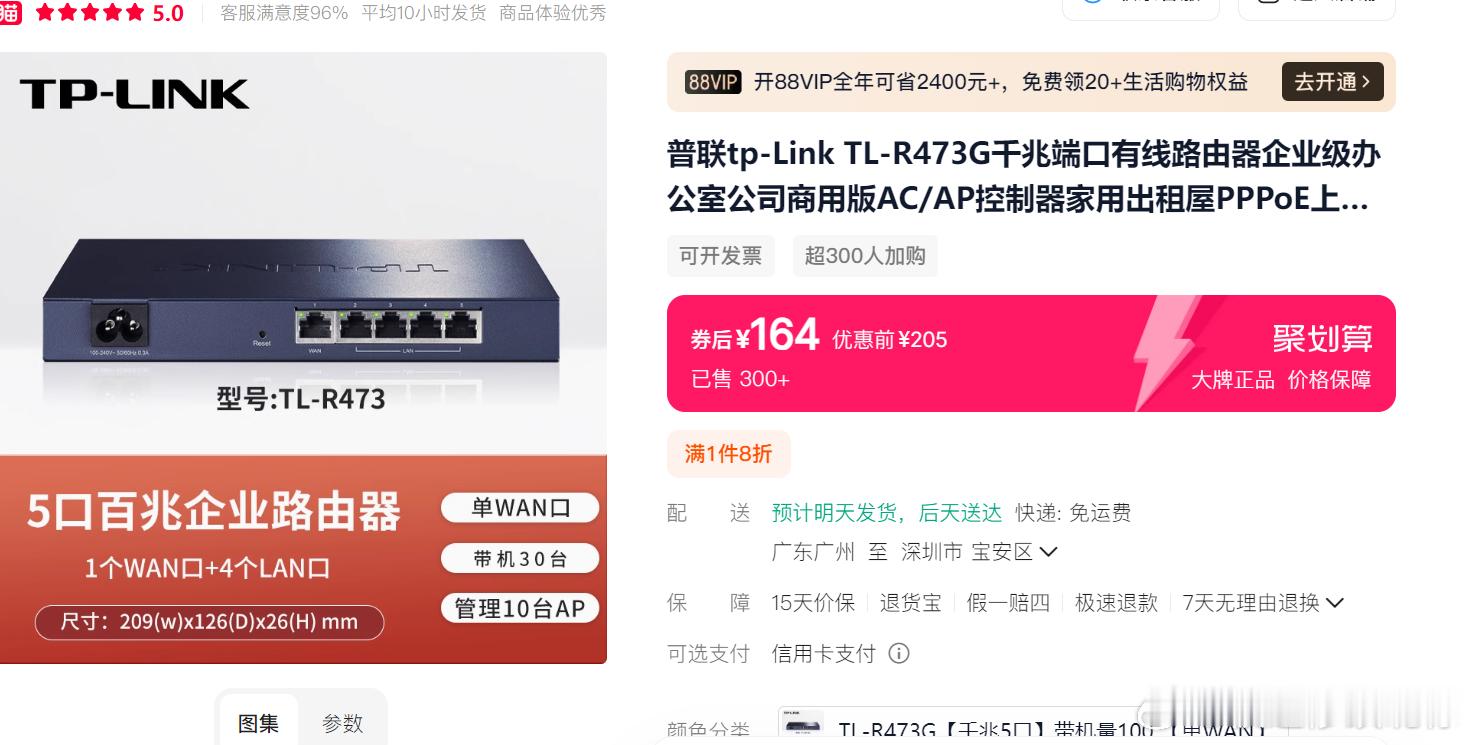Click the main router product image

click(x=303, y=357)
